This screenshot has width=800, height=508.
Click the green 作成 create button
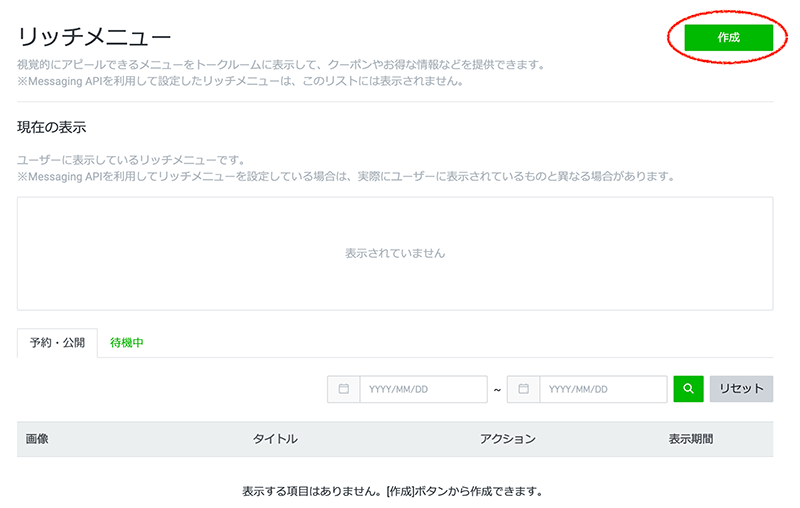pyautogui.click(x=728, y=37)
